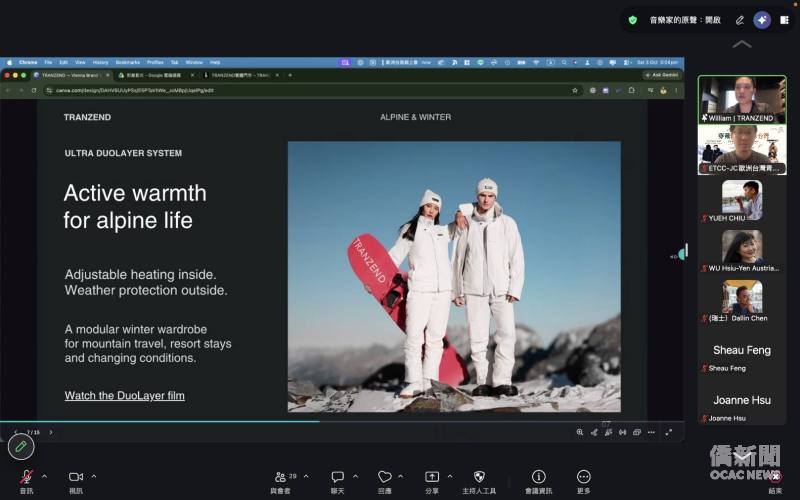The width and height of the screenshot is (800, 500).
Task: Select YUEH CHIU participant tile
Action: 742,201
